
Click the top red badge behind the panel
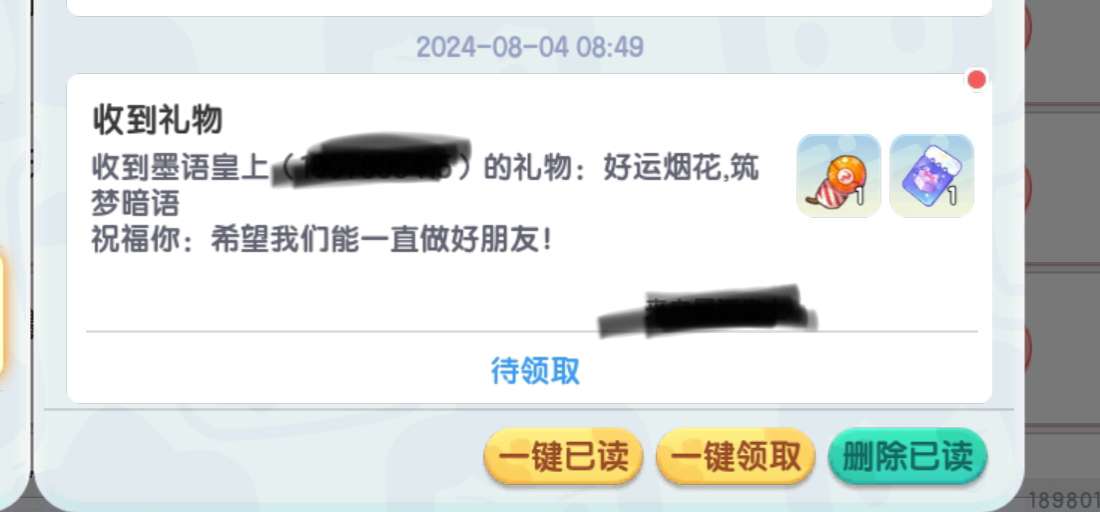click(1026, 27)
